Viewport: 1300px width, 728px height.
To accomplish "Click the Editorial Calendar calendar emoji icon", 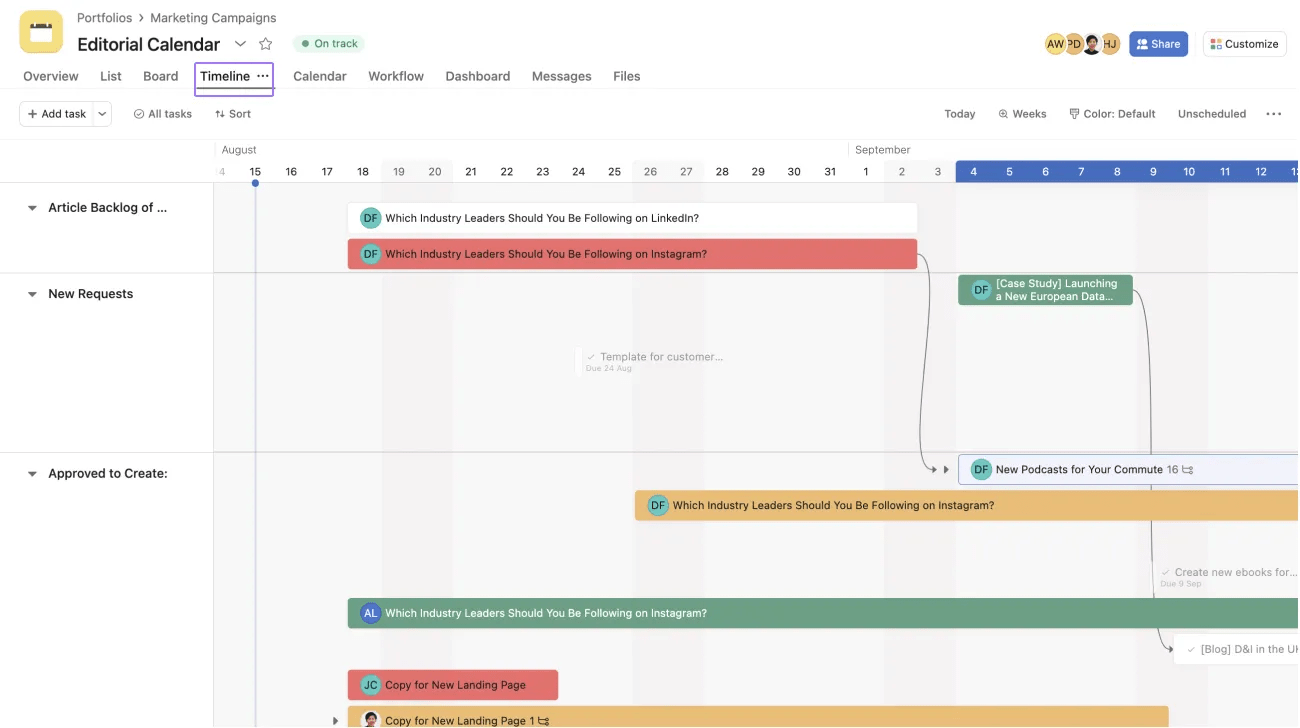I will tap(40, 31).
